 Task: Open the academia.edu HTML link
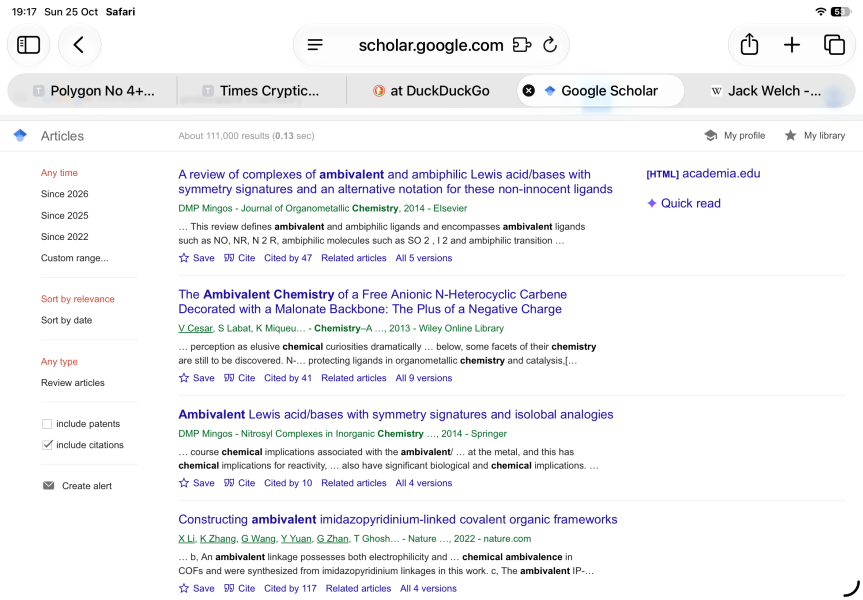[703, 173]
